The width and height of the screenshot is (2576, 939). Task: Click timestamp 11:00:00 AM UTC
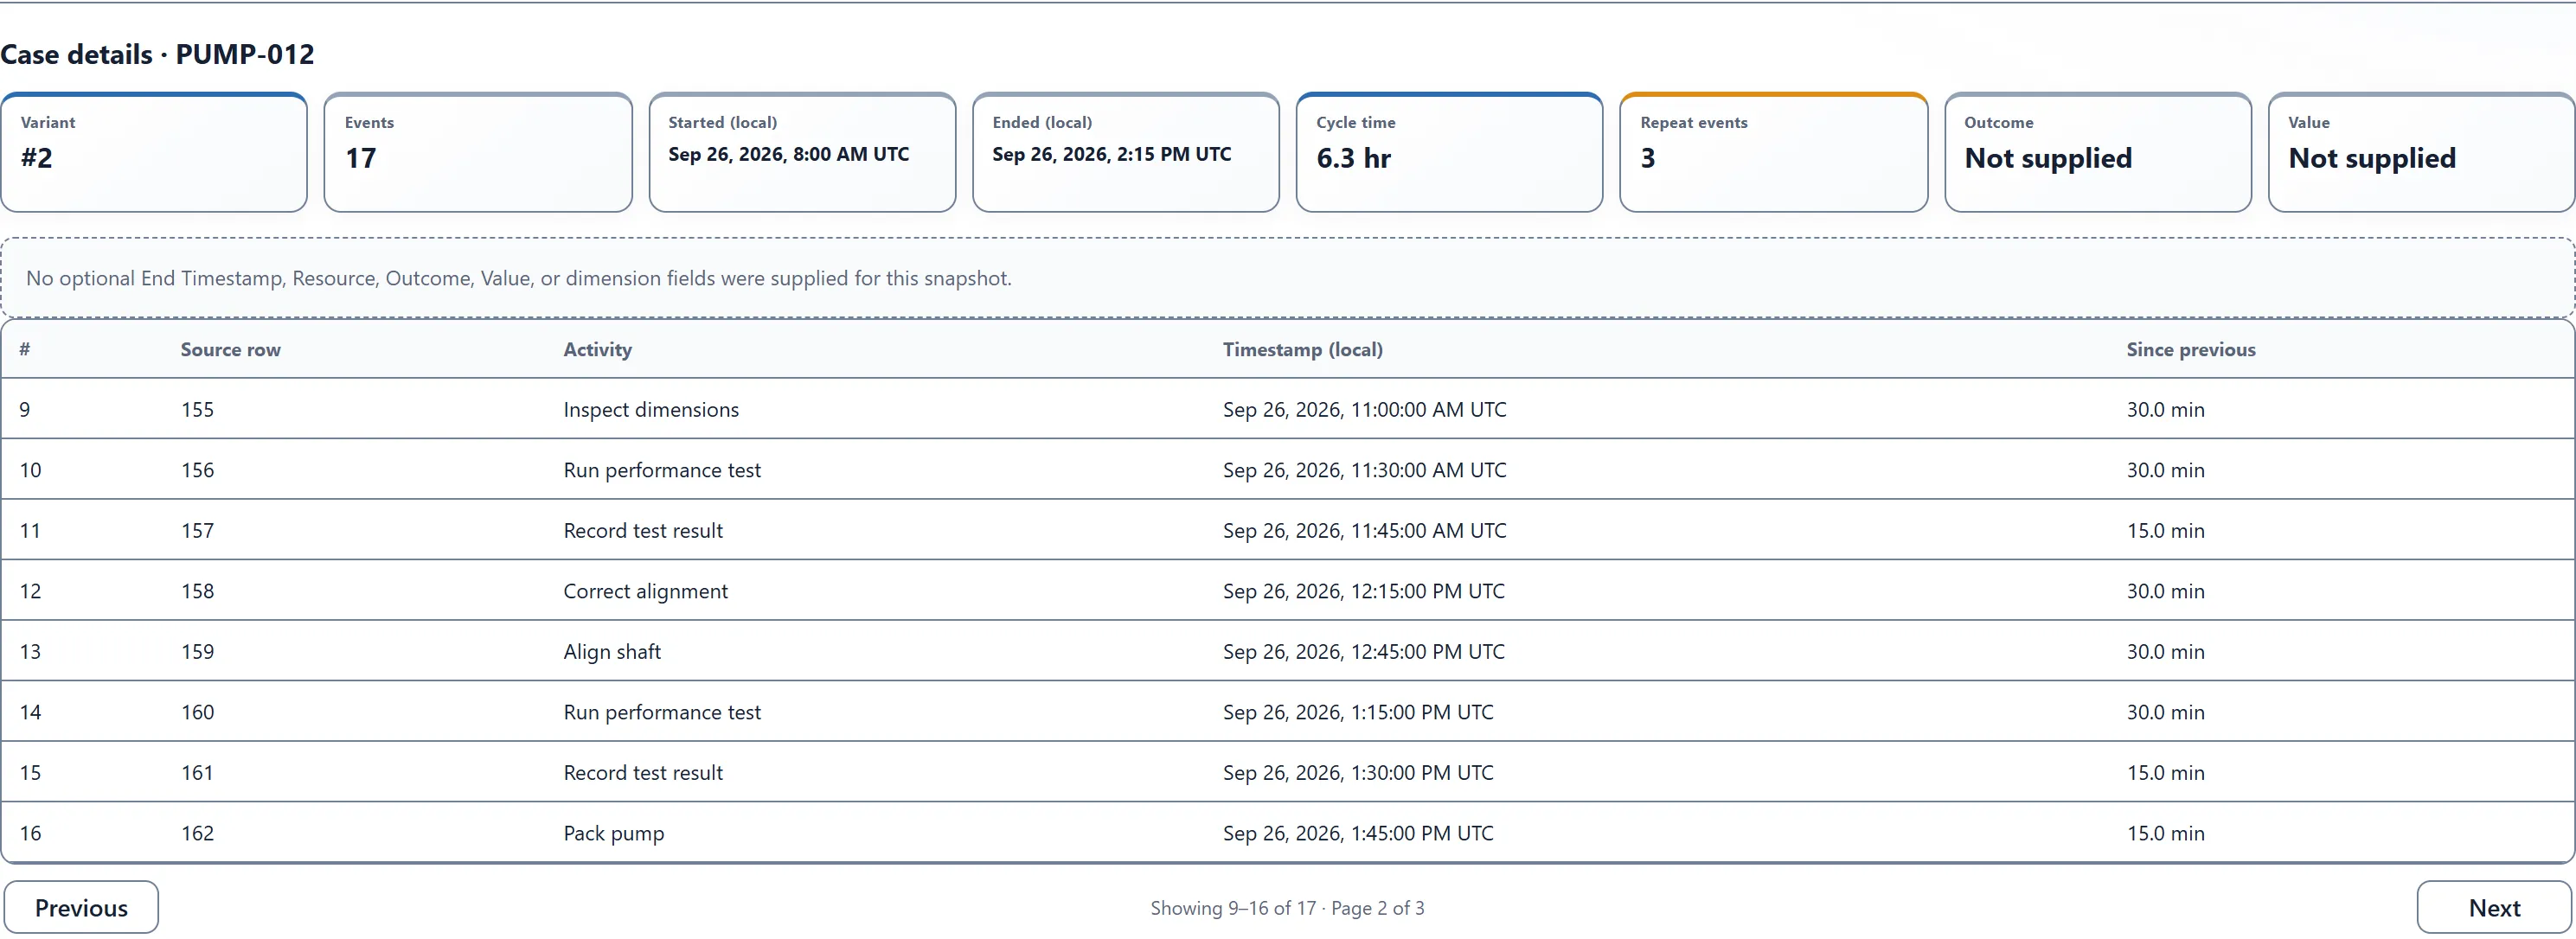coord(1365,410)
